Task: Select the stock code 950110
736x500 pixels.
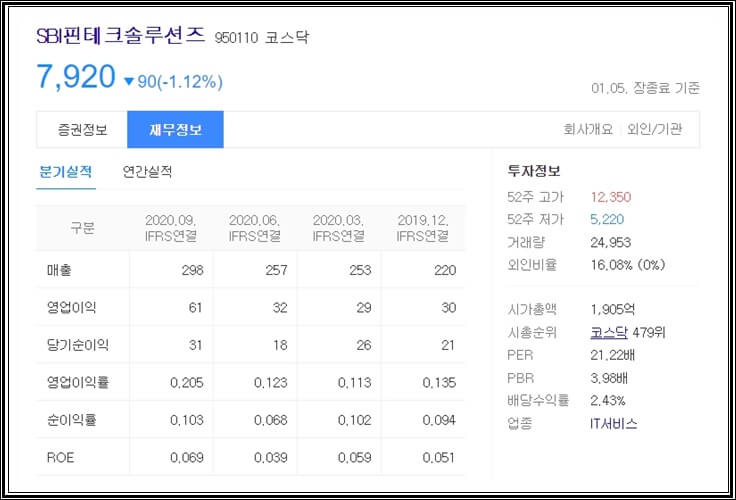Action: pyautogui.click(x=236, y=38)
